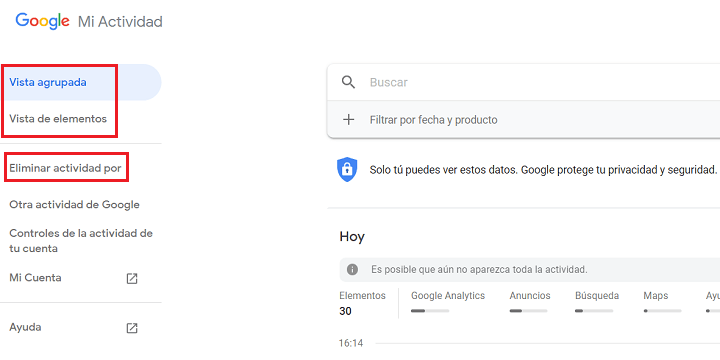Click the Anuncios activity bar
Viewport: 720px width, 360px height.
[x=528, y=311]
